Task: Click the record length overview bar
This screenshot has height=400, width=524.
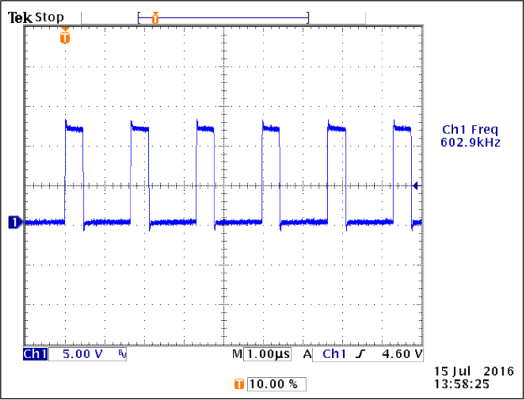Action: [x=223, y=18]
